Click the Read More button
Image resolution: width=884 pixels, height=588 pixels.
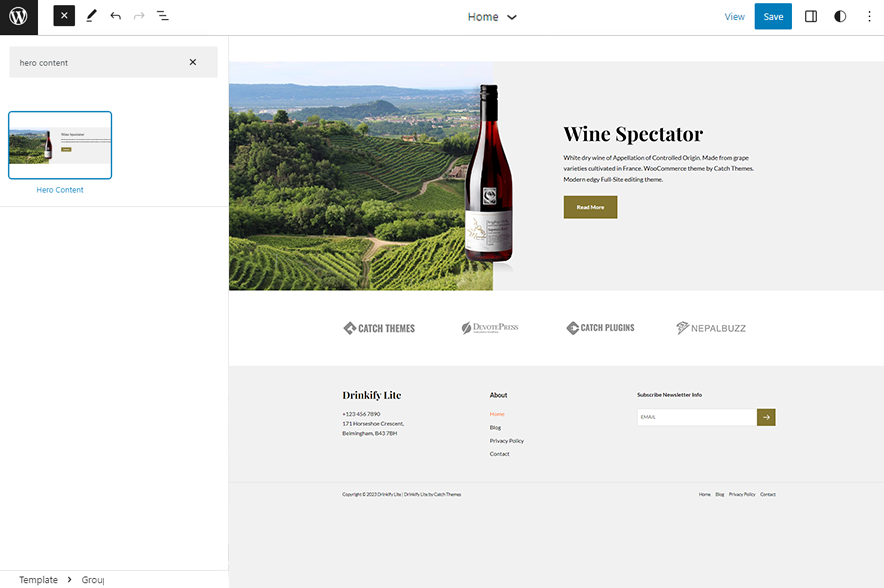click(x=590, y=207)
